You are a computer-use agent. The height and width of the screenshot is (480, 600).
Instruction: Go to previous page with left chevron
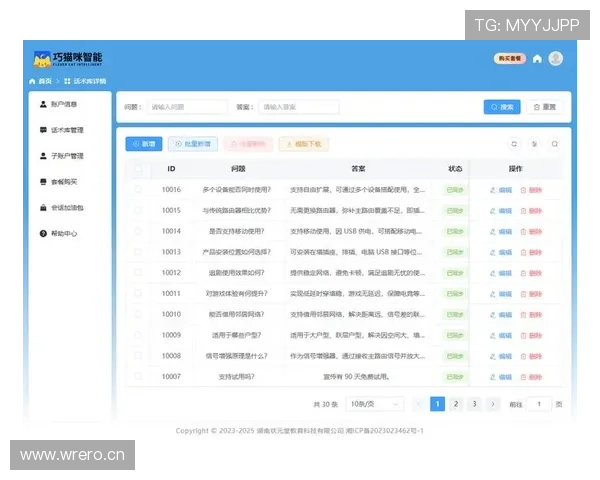click(x=419, y=404)
